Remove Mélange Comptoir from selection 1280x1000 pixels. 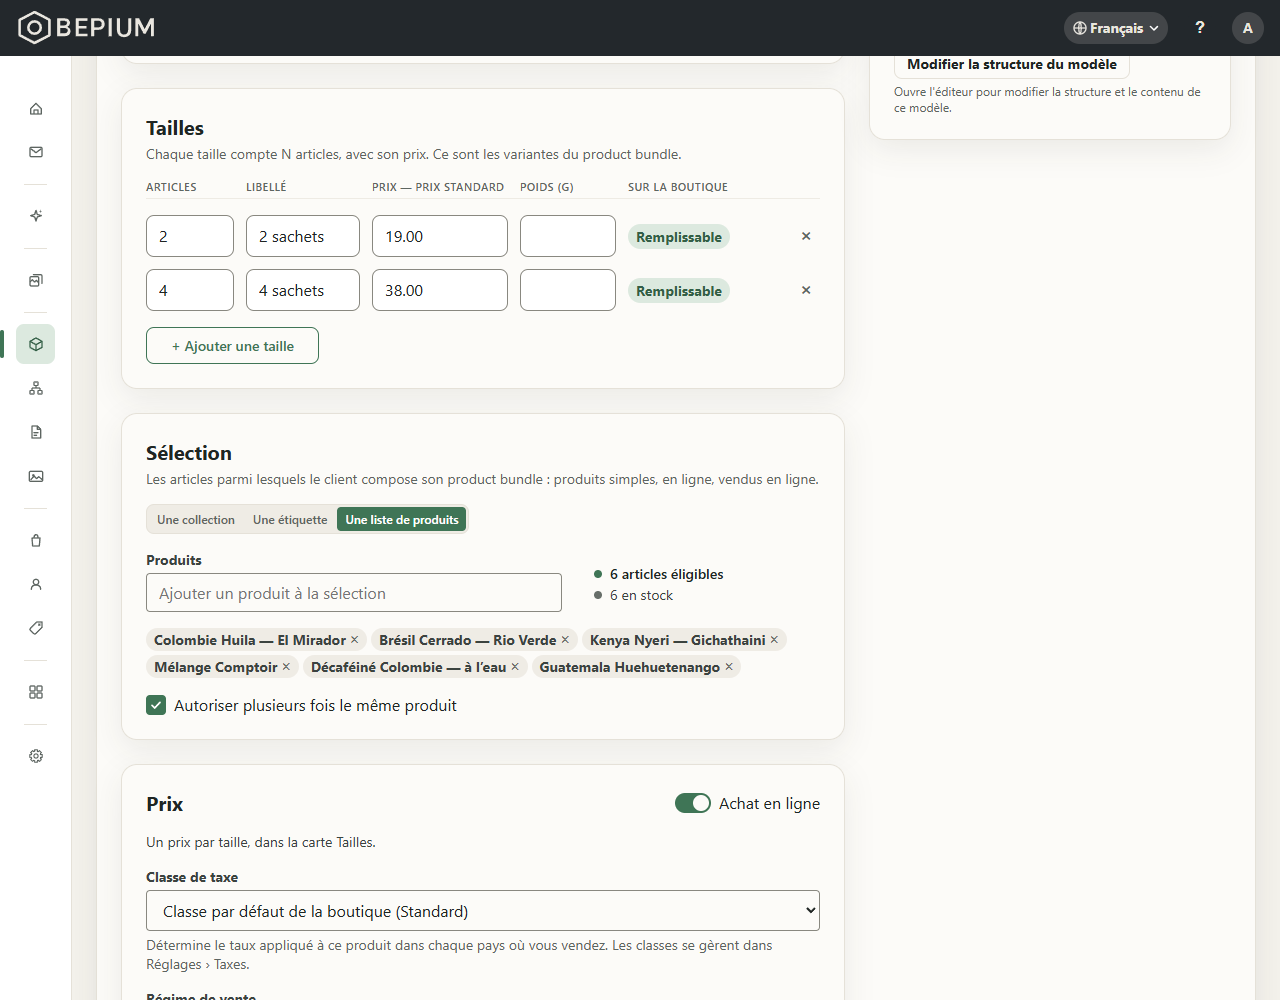point(286,667)
